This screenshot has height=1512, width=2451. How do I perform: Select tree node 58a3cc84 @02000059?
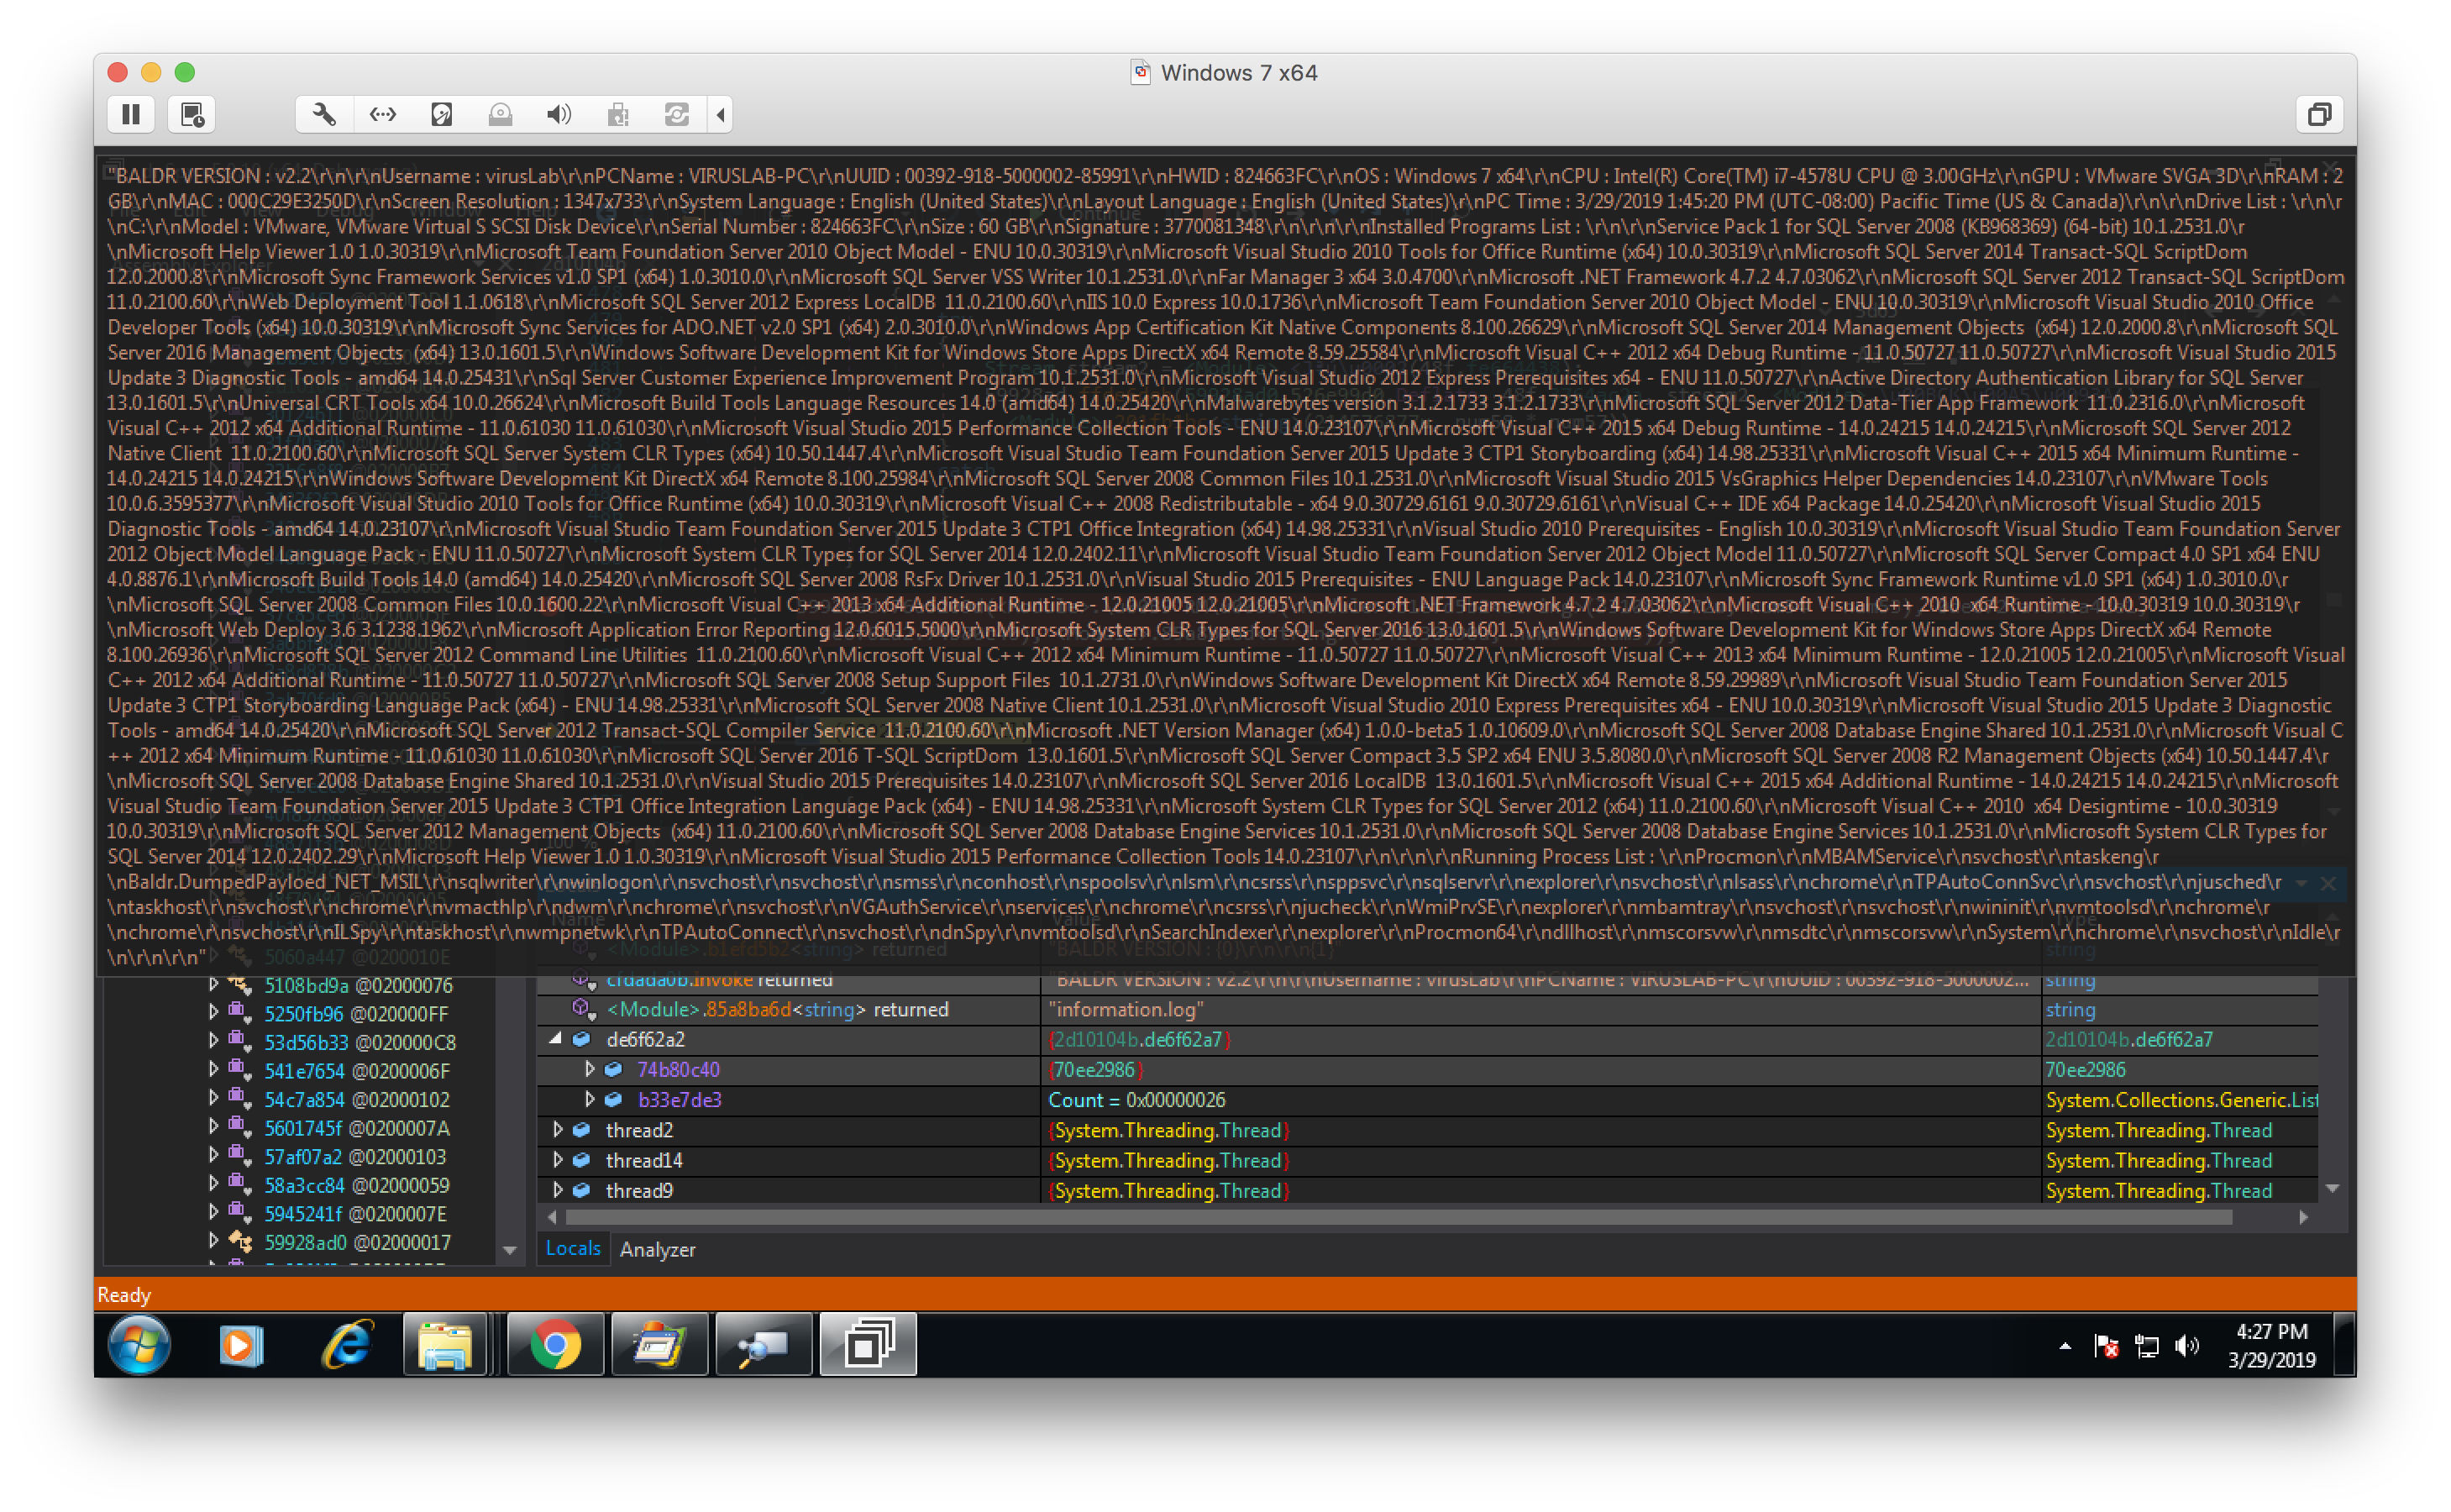click(357, 1185)
